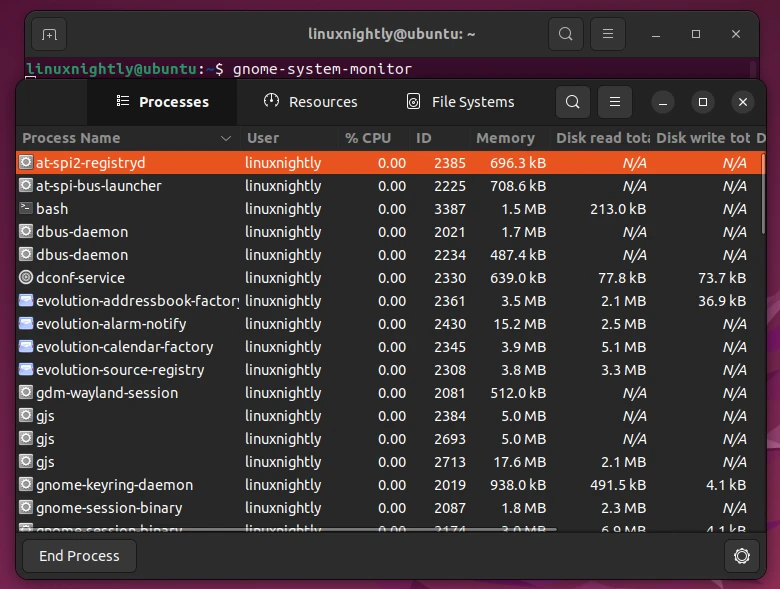Image resolution: width=780 pixels, height=589 pixels.
Task: Sort by Memory column header
Action: click(x=509, y=138)
